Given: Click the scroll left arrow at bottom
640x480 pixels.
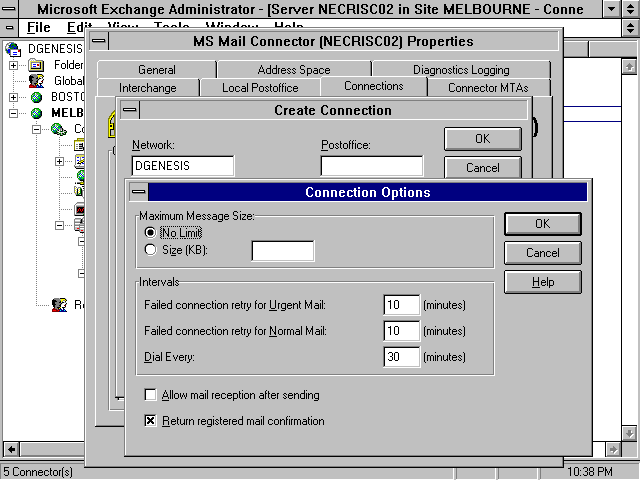Looking at the screenshot, I should coord(11,449).
